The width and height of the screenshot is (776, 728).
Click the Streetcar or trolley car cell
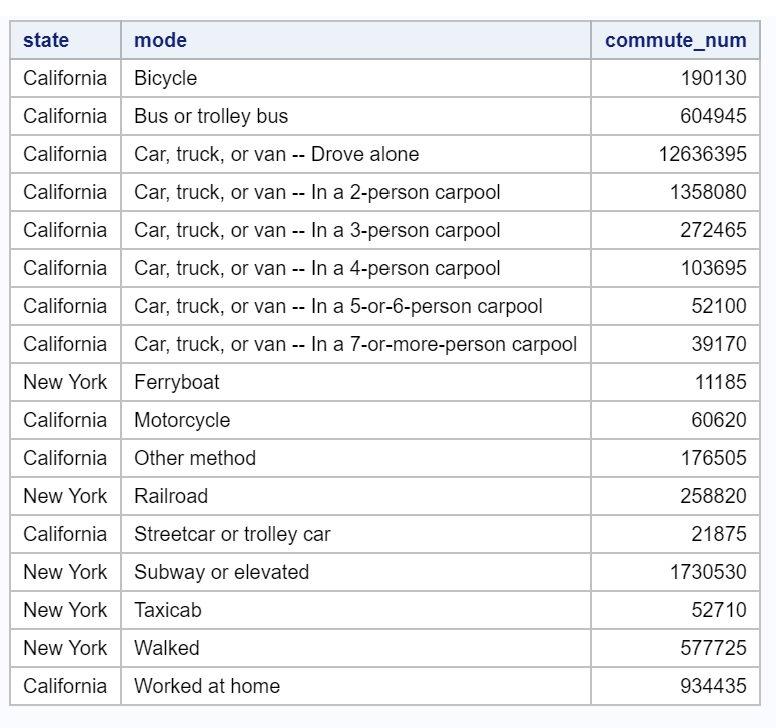(x=232, y=534)
